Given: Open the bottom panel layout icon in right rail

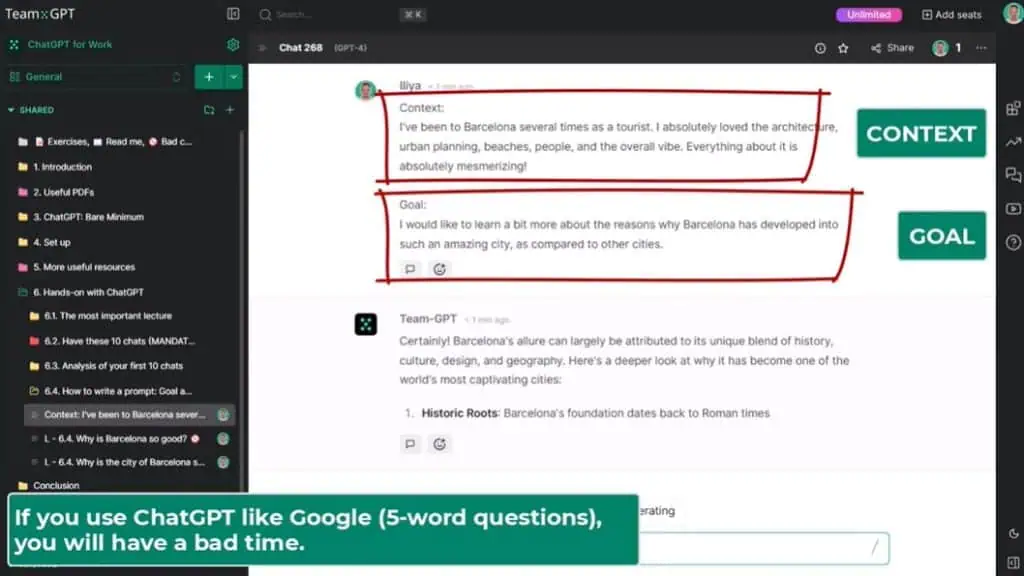Looking at the screenshot, I should [x=1013, y=562].
